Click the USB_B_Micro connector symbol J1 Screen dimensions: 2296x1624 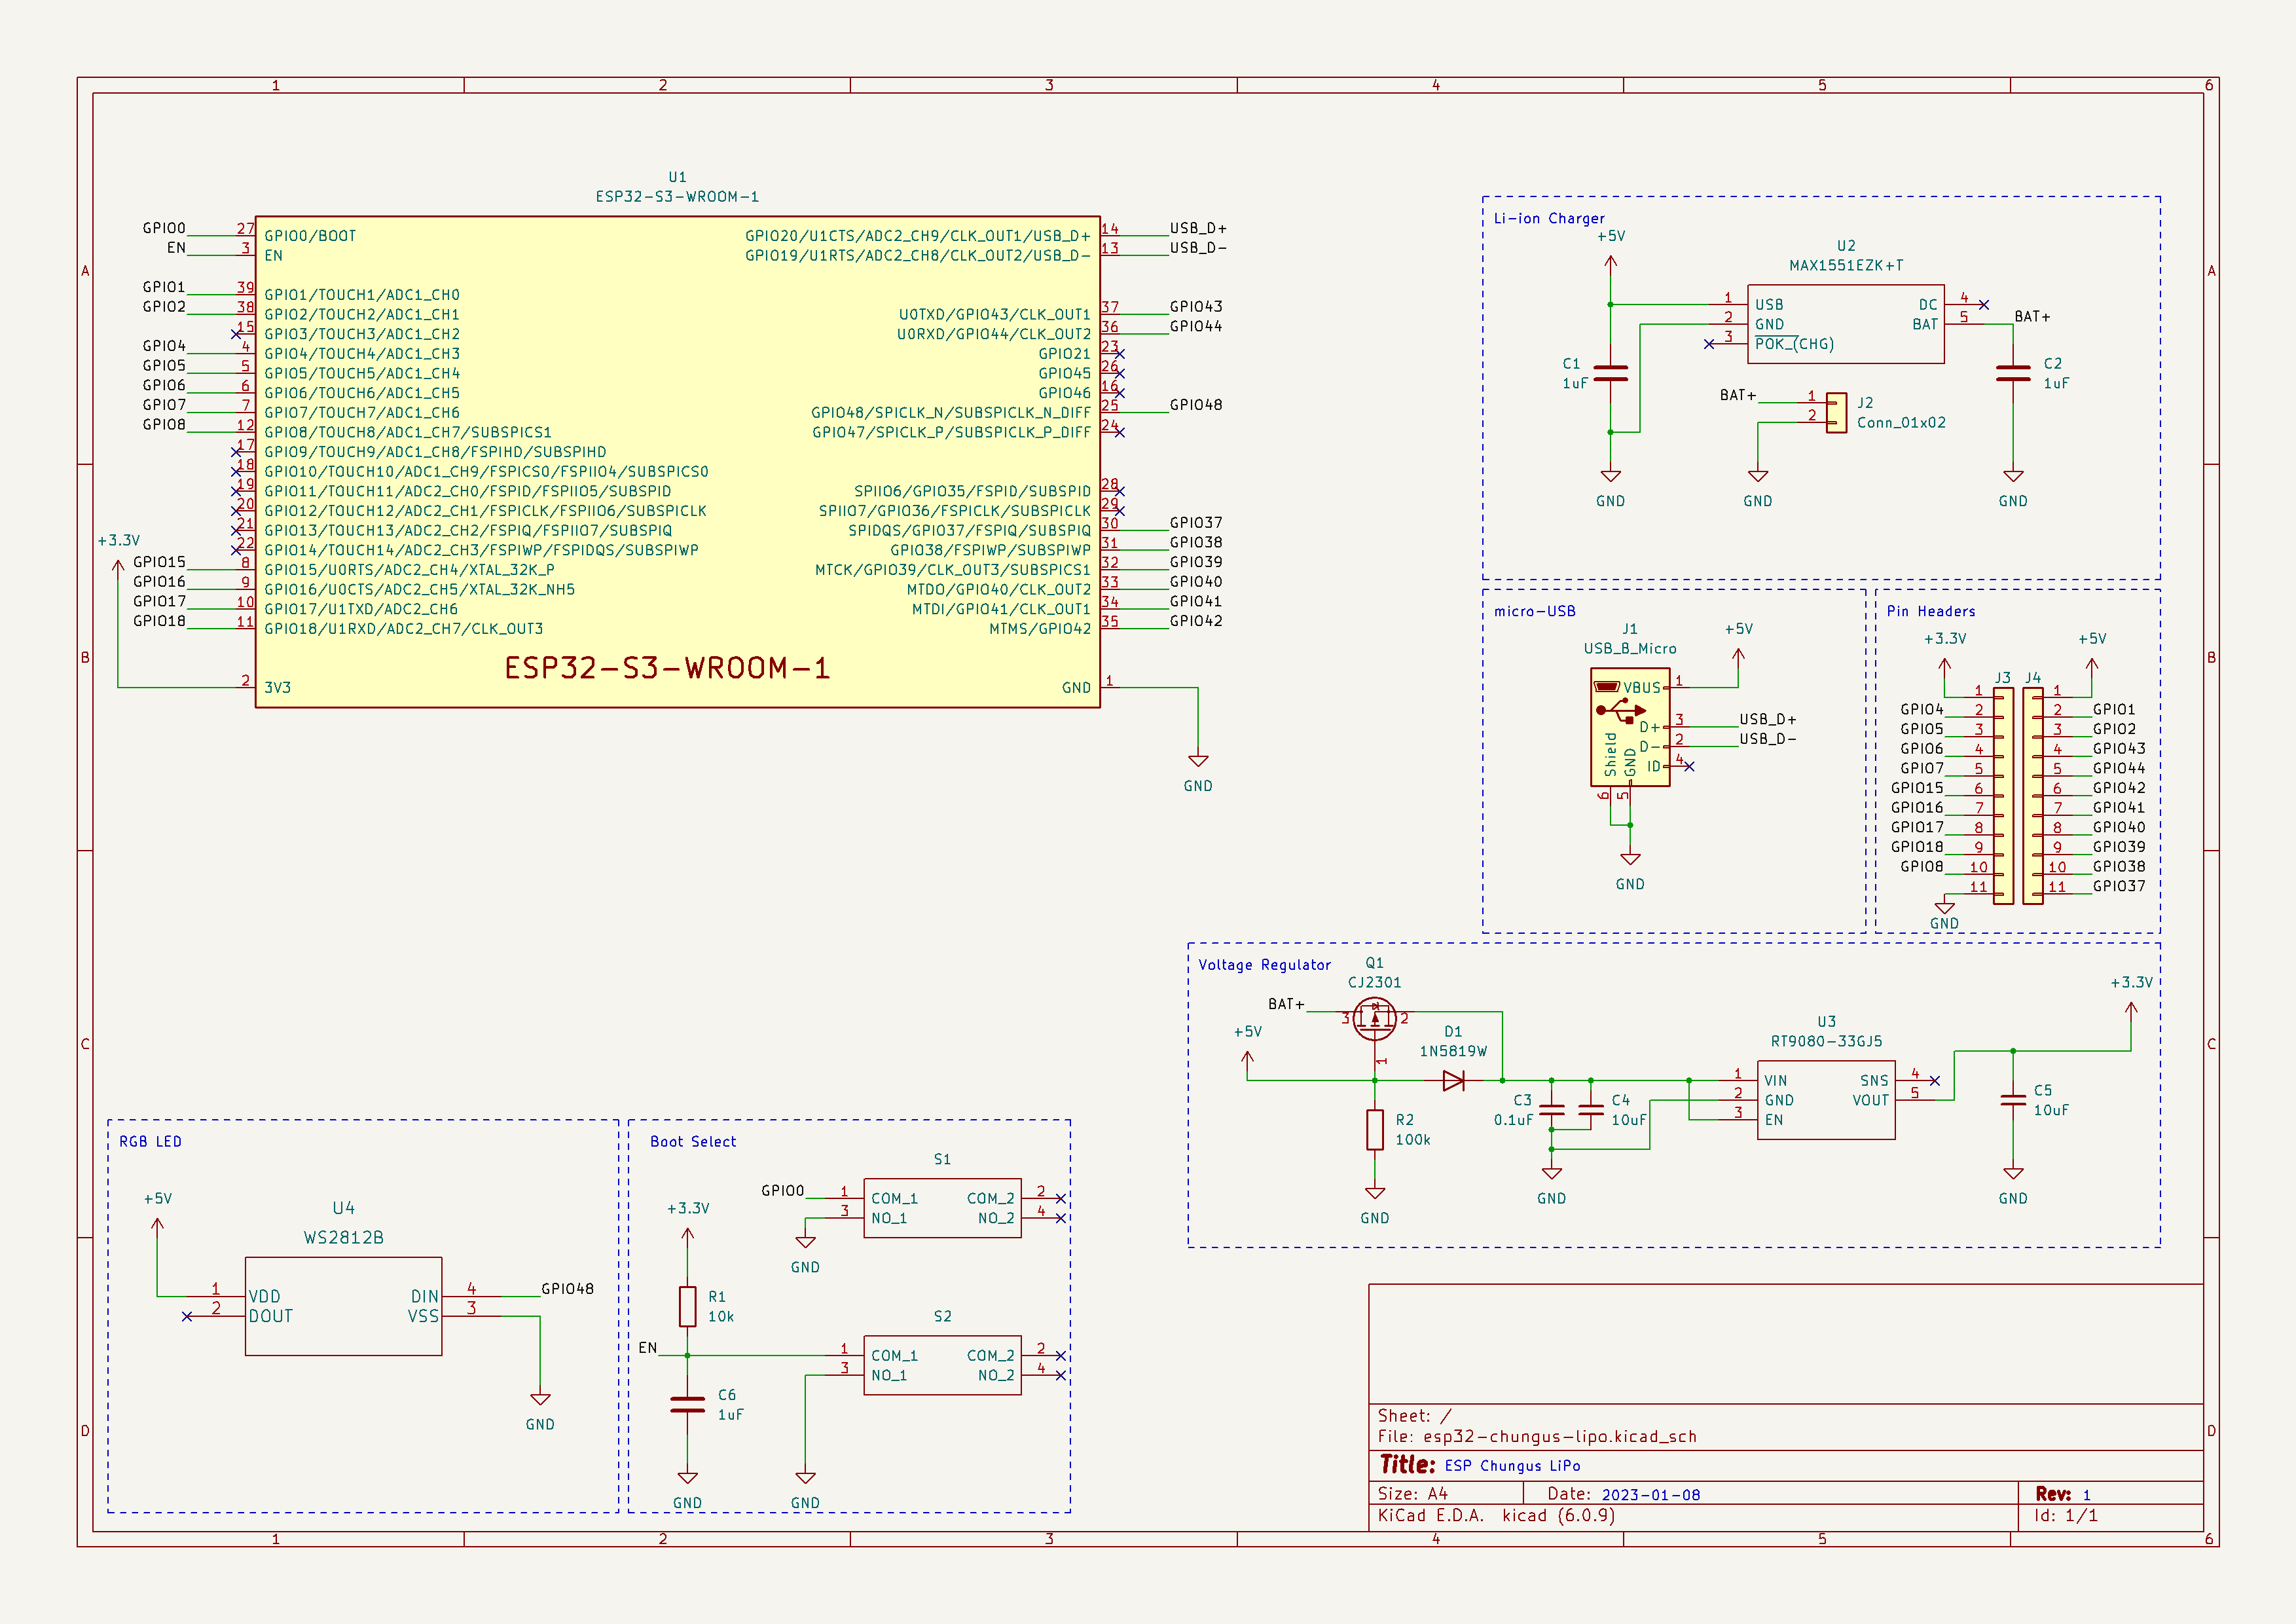tap(1629, 727)
